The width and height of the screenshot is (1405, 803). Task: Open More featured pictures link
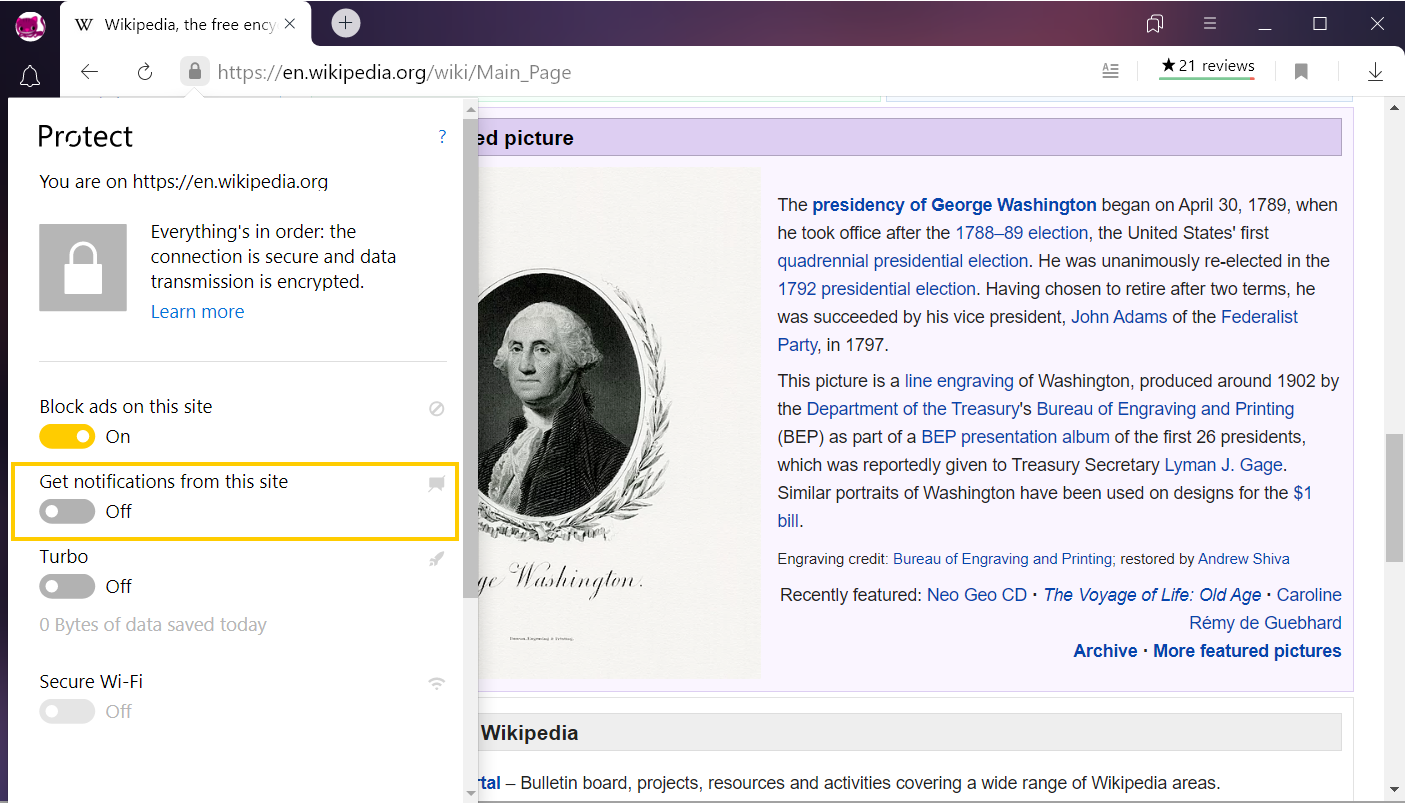pos(1247,651)
